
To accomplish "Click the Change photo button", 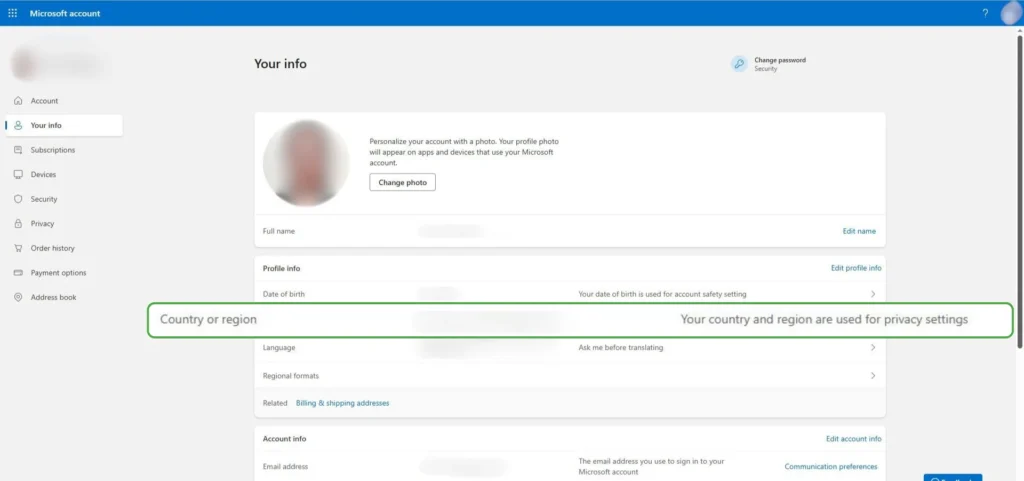I will point(402,183).
